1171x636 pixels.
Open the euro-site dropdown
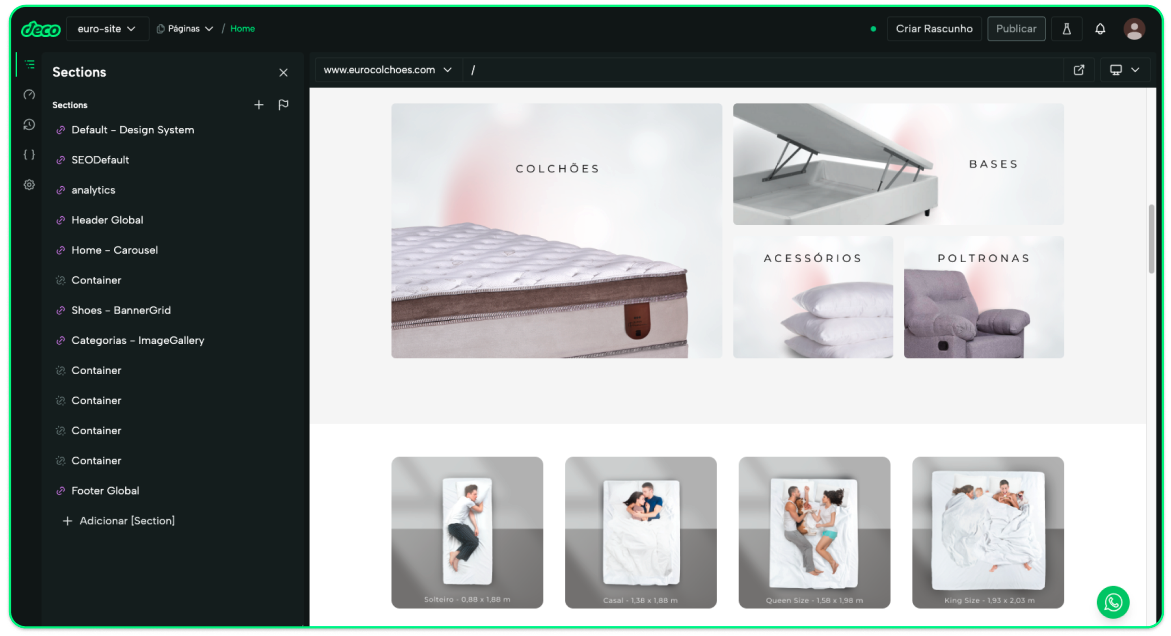[107, 29]
